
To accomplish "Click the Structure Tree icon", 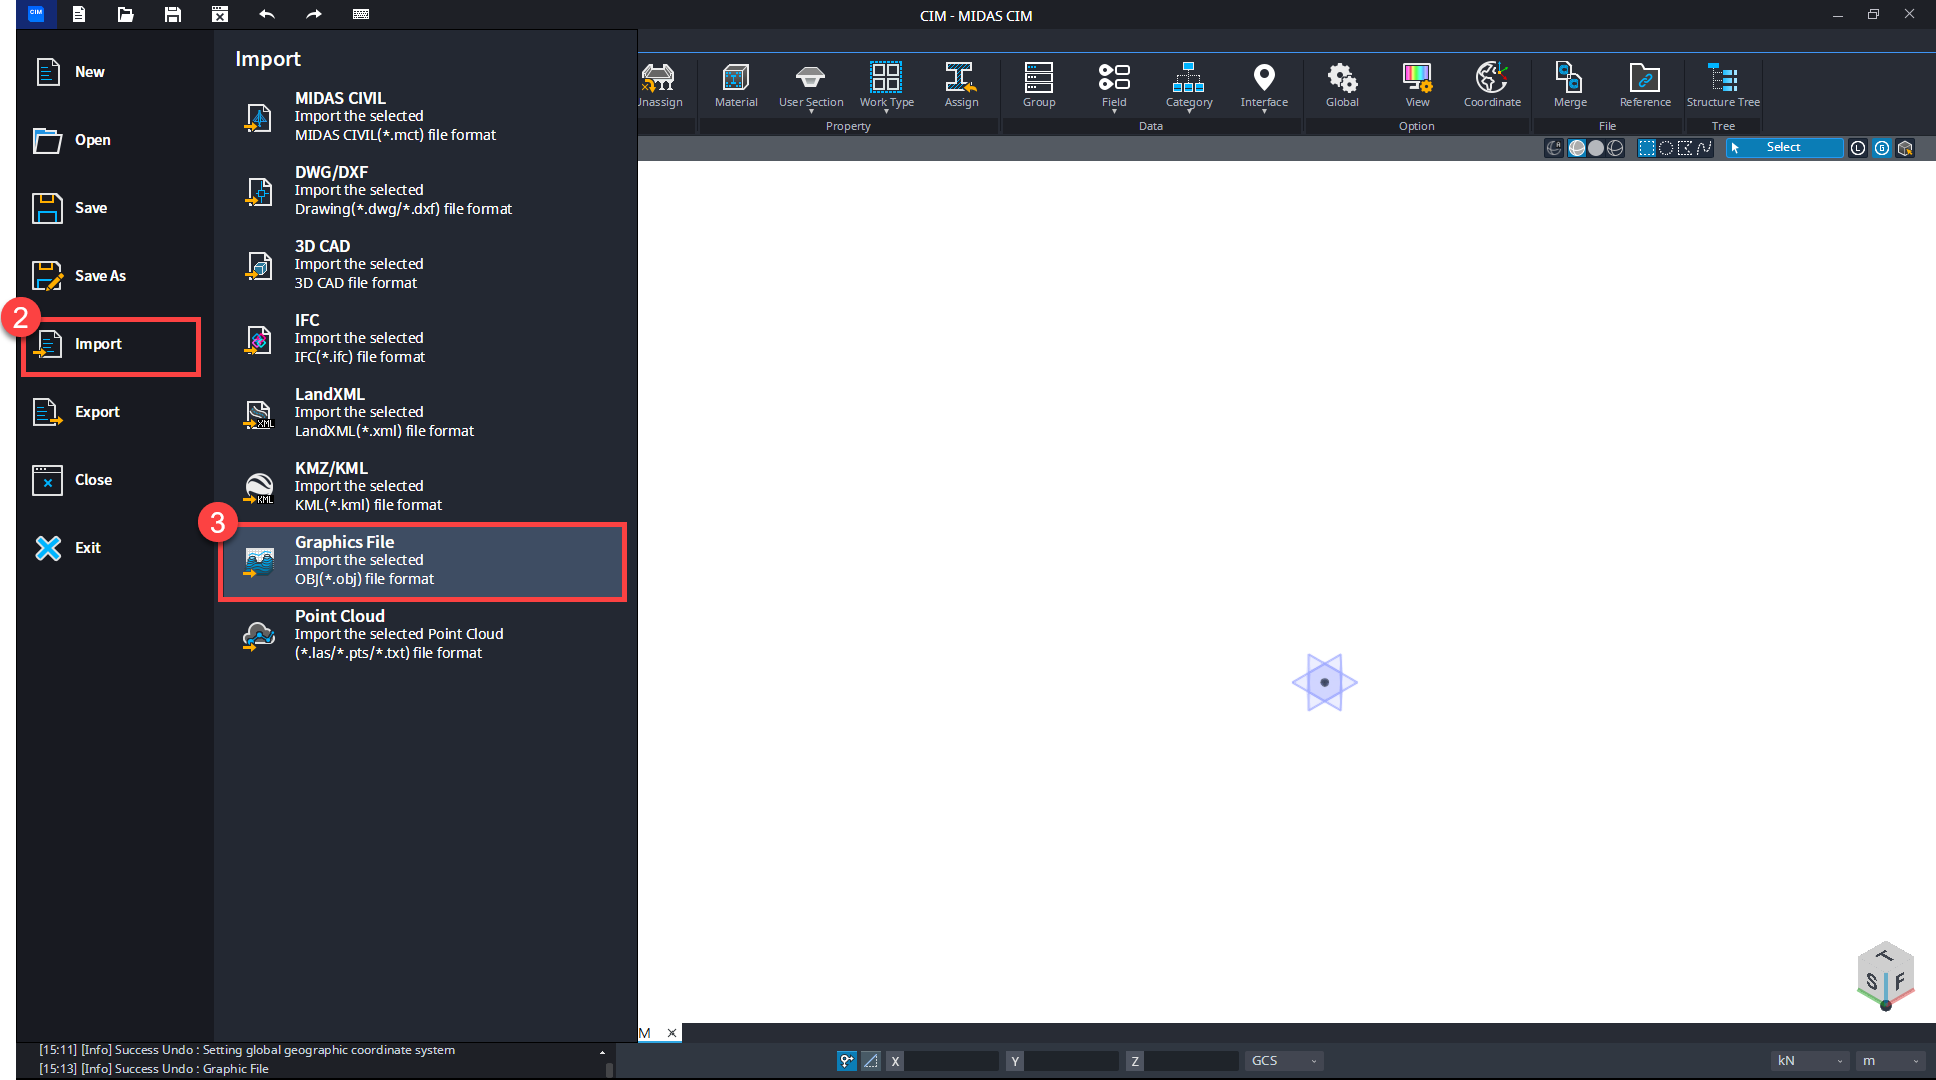I will coord(1723,85).
